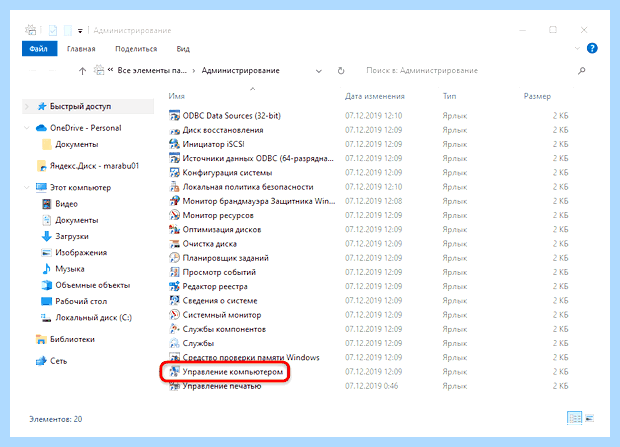Select Объемные объекты in the navigation pane
The height and width of the screenshot is (447, 620).
coord(93,285)
